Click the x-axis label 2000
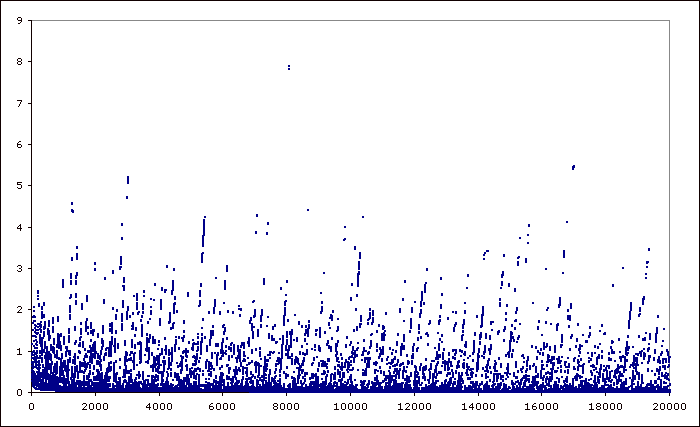700x427 pixels. tap(95, 406)
